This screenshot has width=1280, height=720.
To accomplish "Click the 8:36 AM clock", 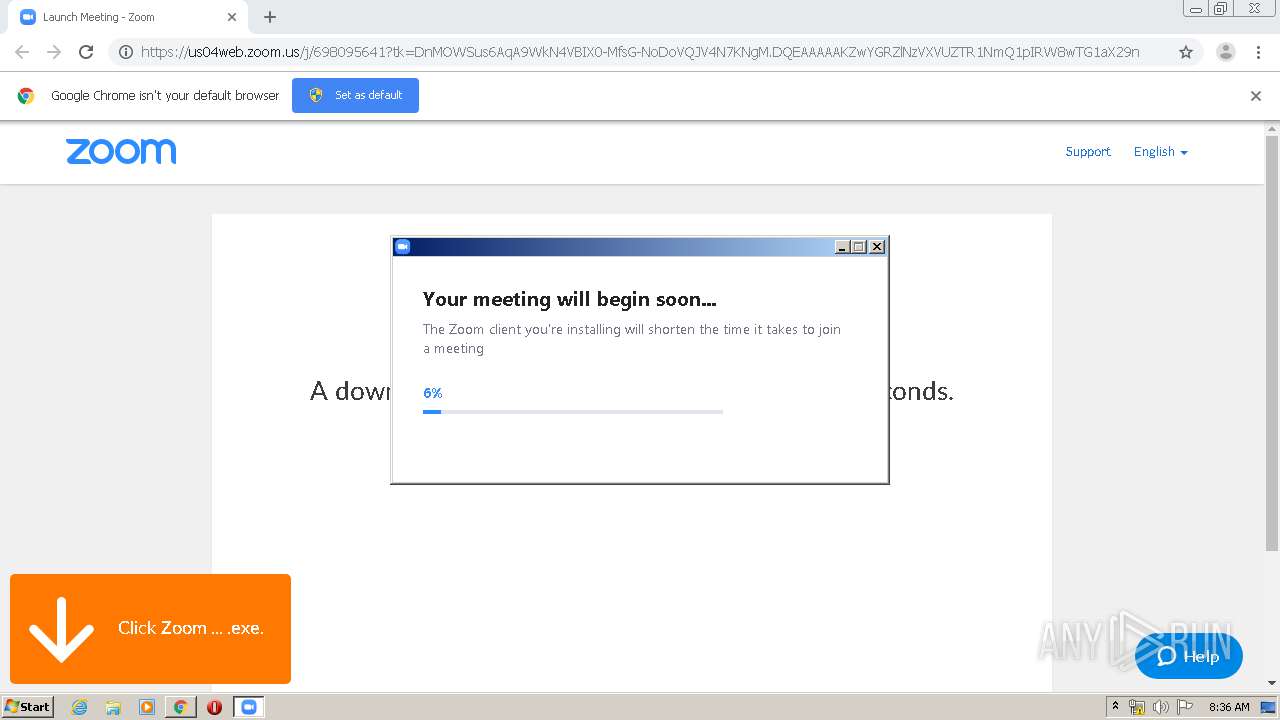I will click(1229, 707).
